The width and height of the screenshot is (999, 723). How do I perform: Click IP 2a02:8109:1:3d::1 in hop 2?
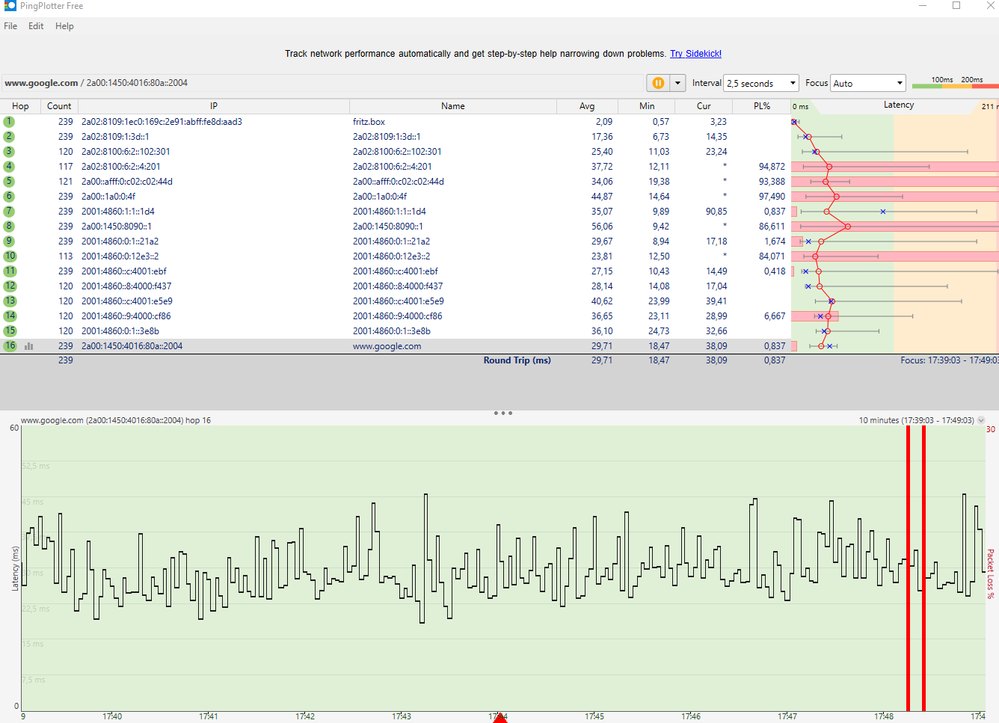(x=115, y=136)
